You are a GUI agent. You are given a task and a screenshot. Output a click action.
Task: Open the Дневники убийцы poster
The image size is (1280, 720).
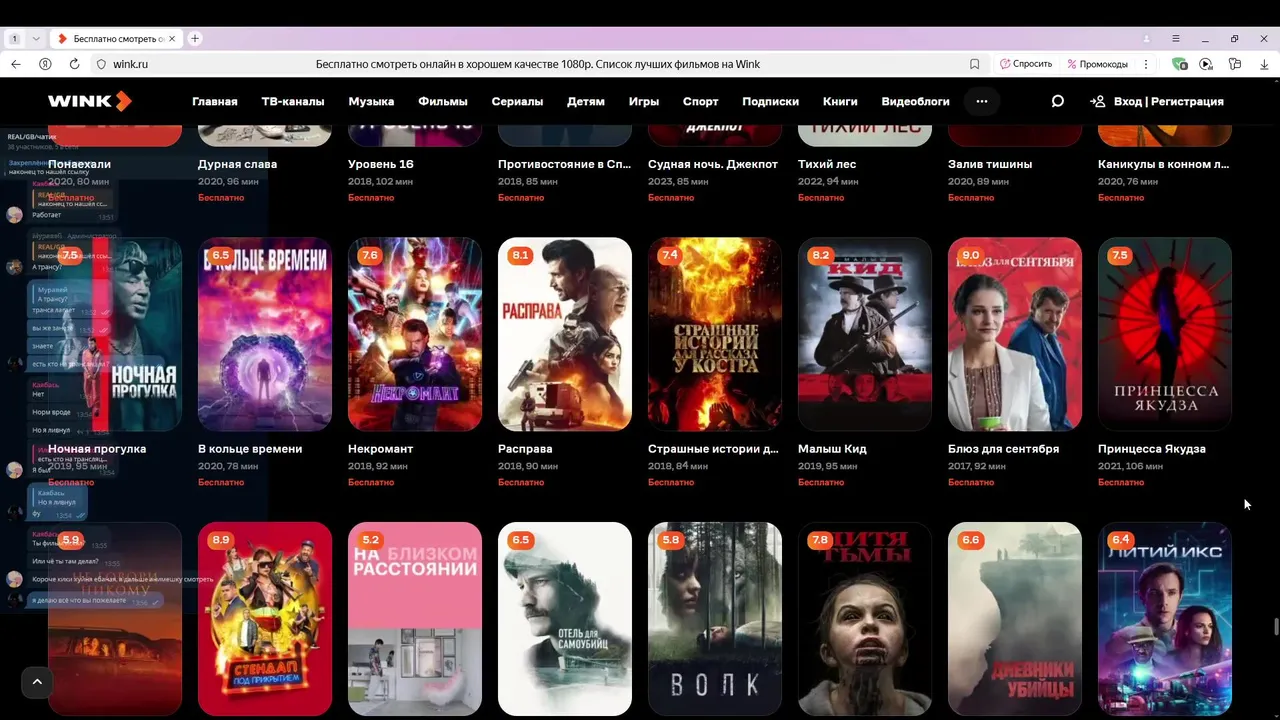point(1015,619)
